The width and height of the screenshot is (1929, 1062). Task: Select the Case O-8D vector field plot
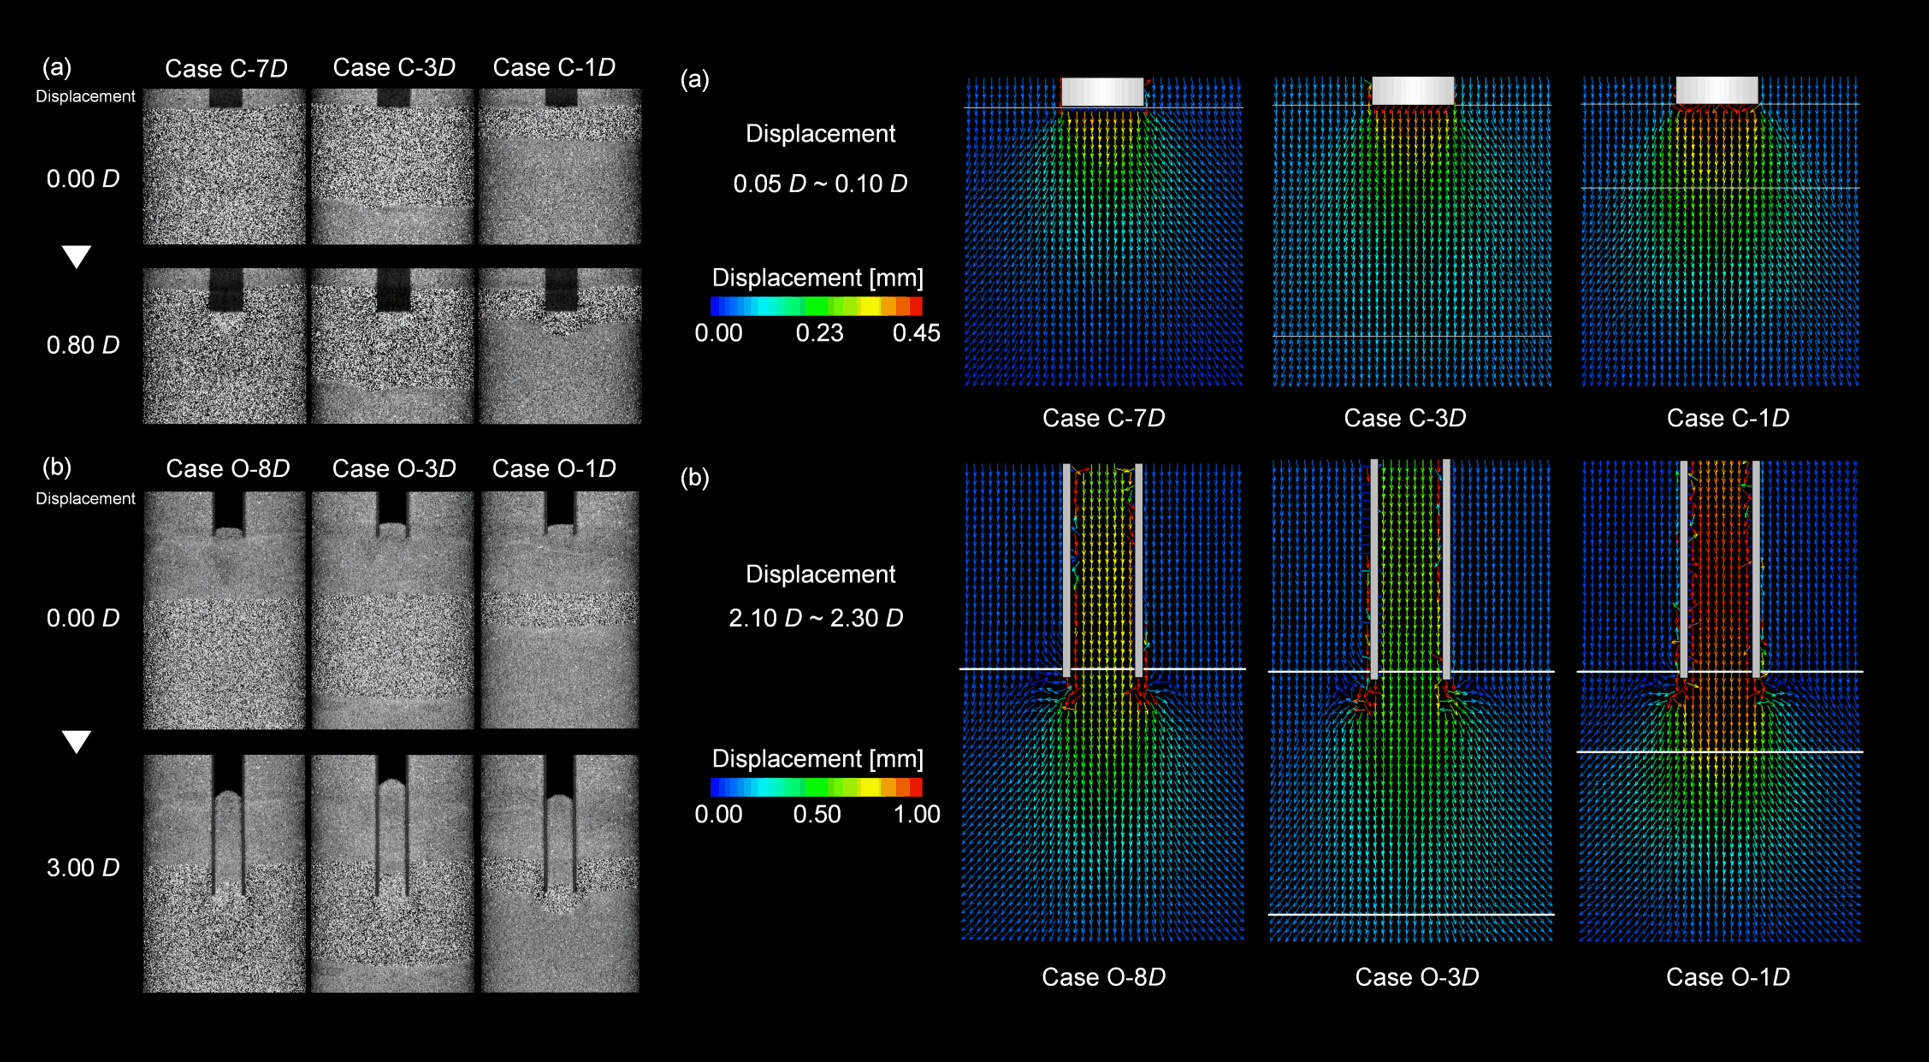(x=1103, y=700)
